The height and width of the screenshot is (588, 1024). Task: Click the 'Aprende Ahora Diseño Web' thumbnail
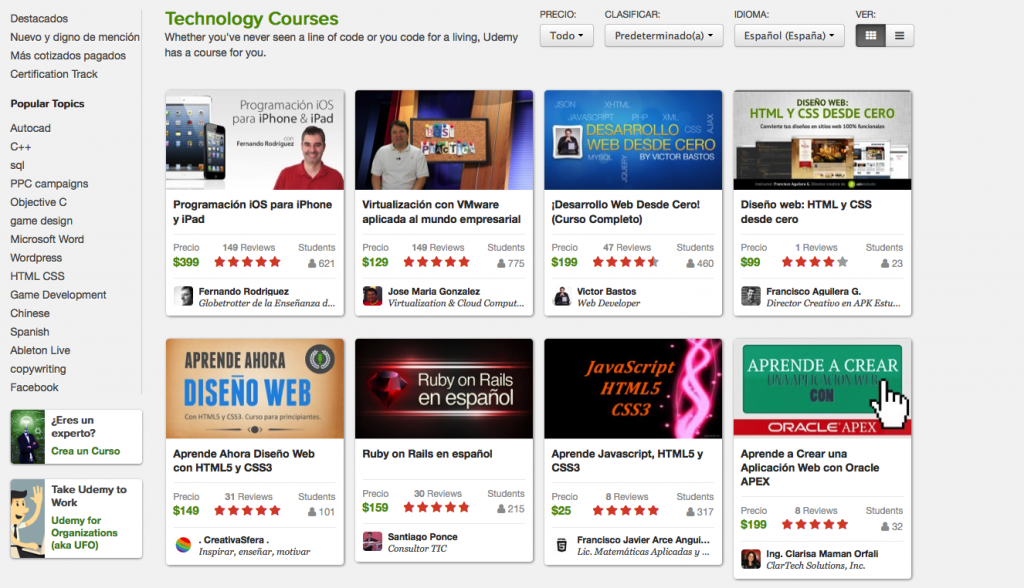(x=255, y=392)
